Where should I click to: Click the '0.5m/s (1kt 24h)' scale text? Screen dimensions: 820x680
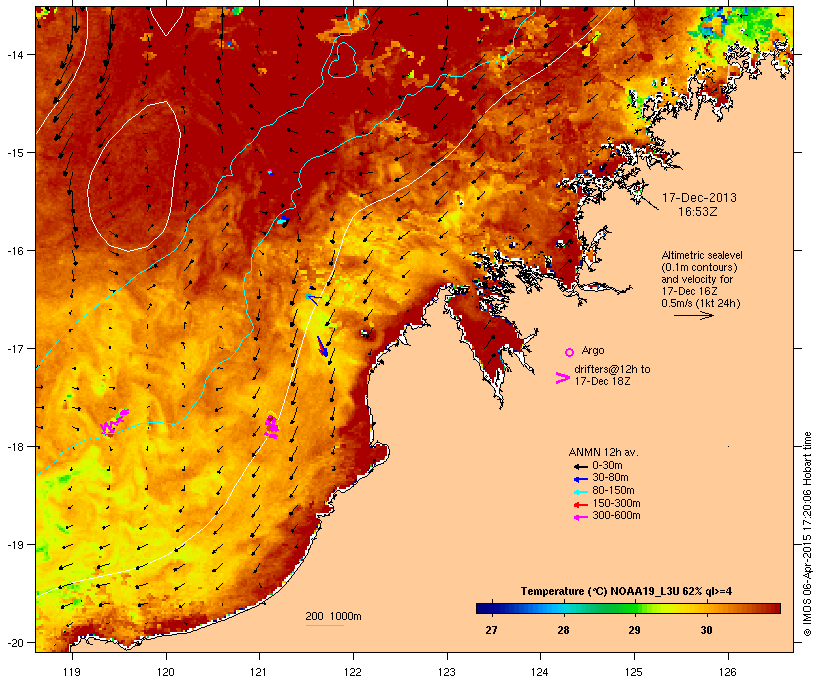tap(701, 303)
